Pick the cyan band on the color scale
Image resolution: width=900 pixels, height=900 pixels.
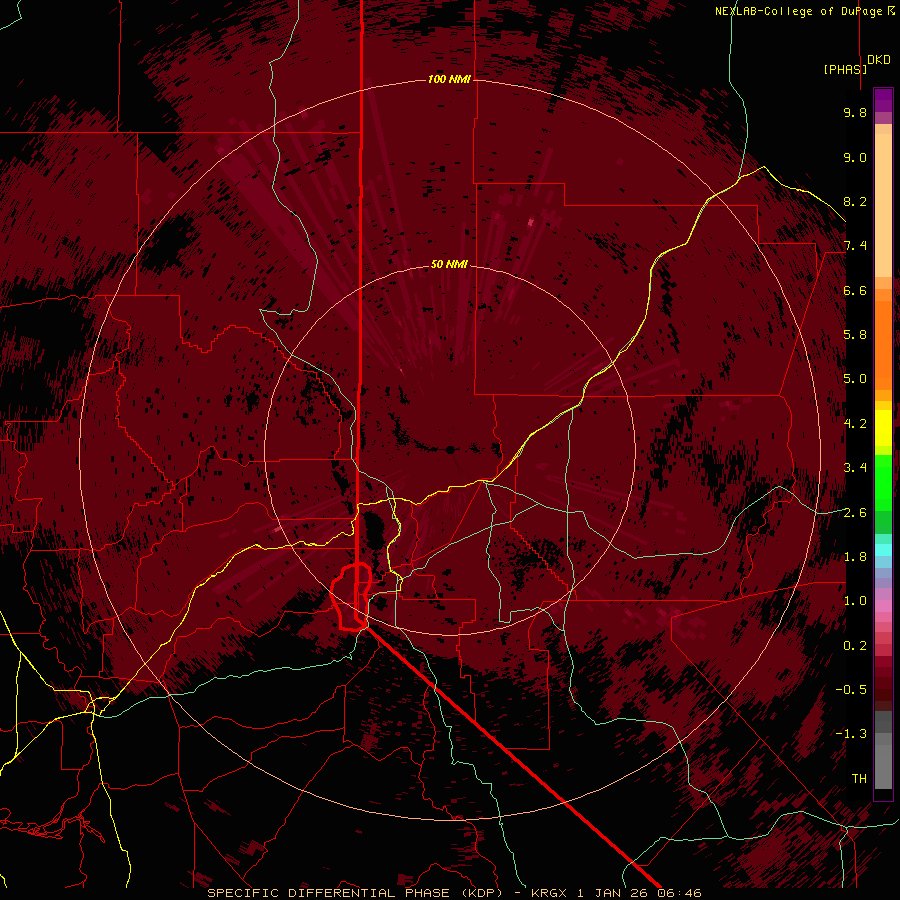(883, 550)
